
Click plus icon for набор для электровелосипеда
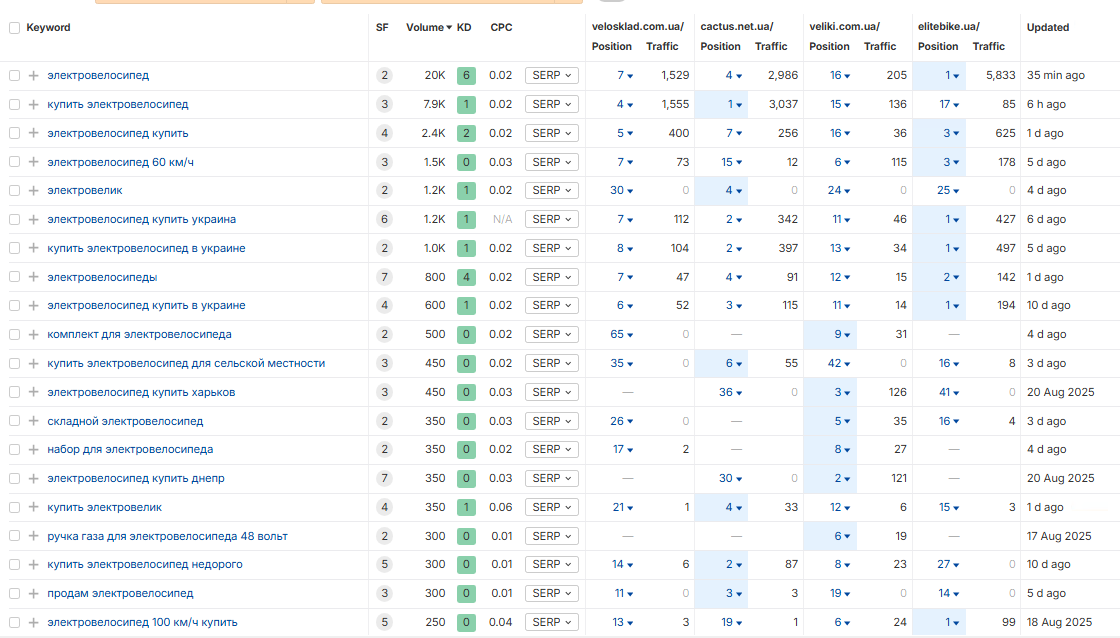pos(34,449)
